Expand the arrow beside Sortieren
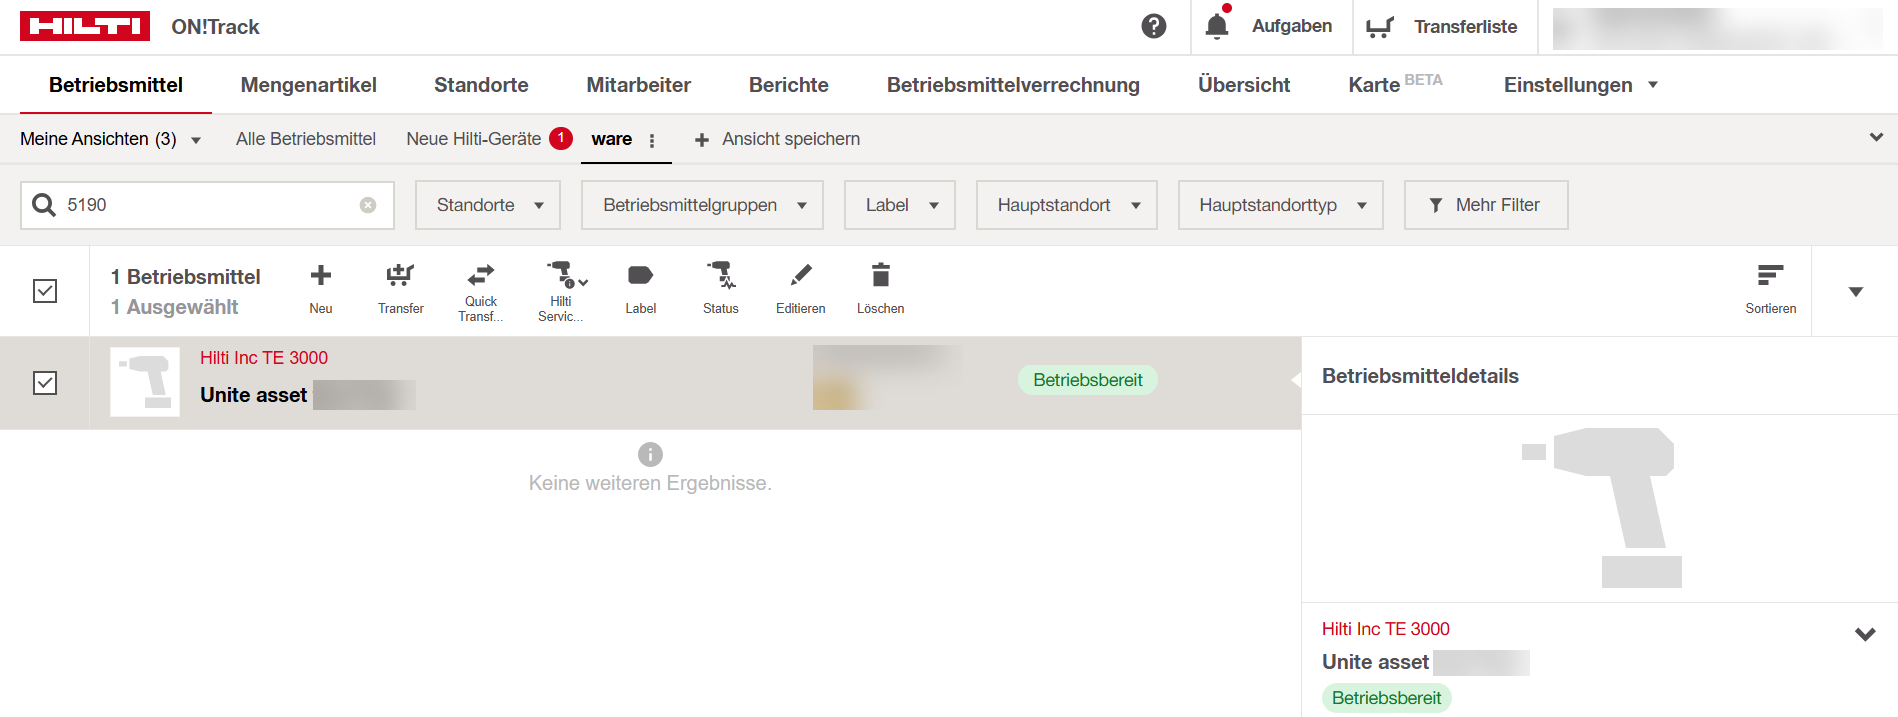 coord(1856,292)
